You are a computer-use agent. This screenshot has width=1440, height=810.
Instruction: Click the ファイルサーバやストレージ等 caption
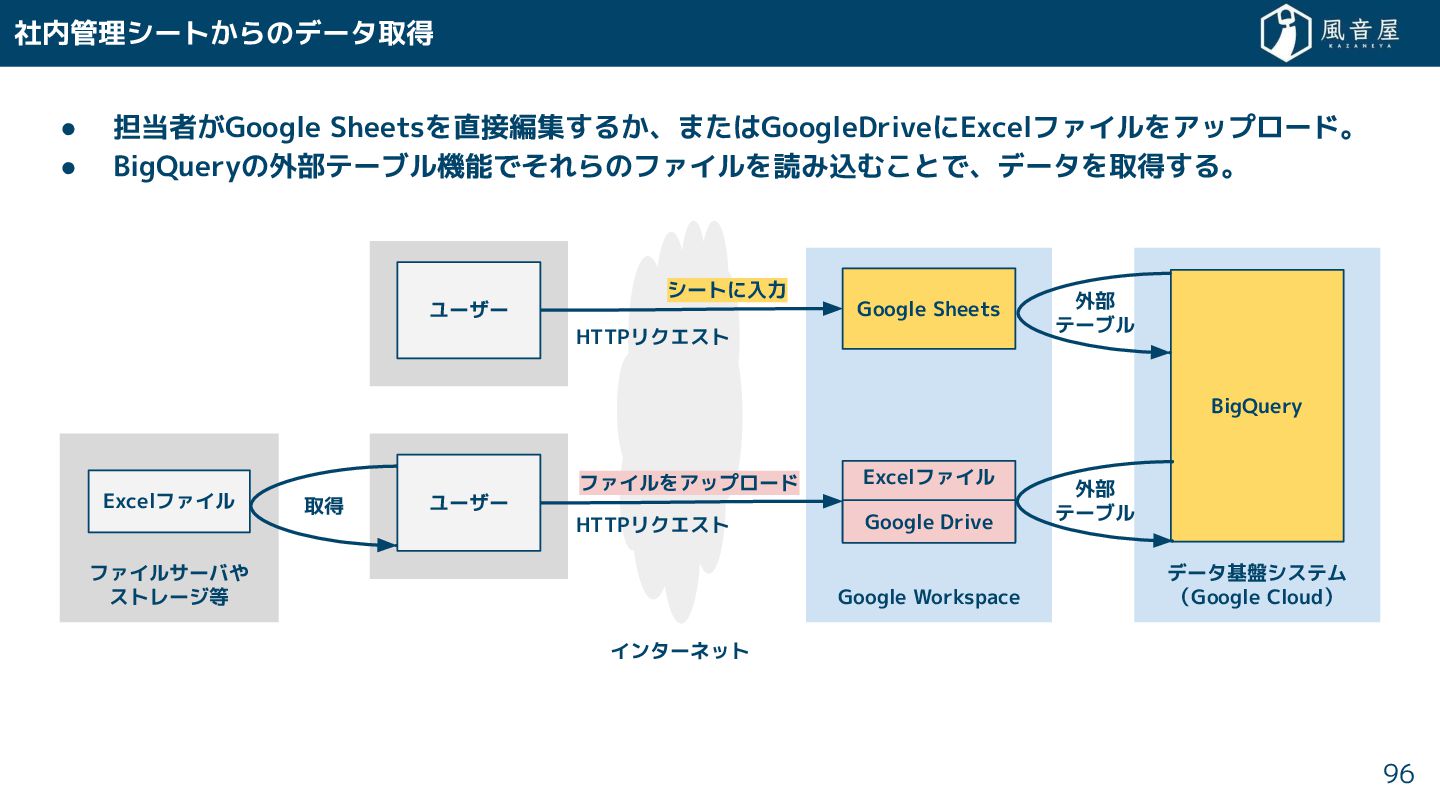[169, 585]
